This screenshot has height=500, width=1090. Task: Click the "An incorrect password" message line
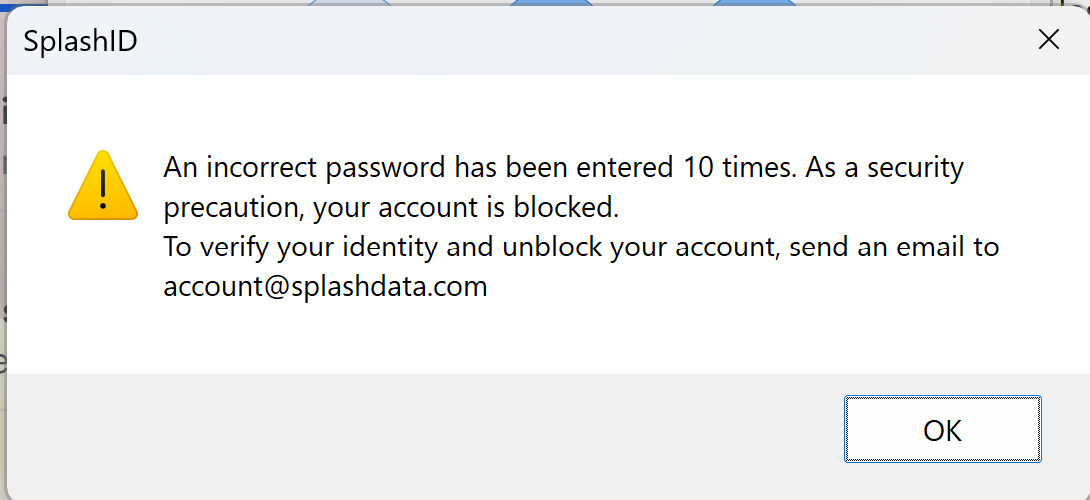pos(300,167)
